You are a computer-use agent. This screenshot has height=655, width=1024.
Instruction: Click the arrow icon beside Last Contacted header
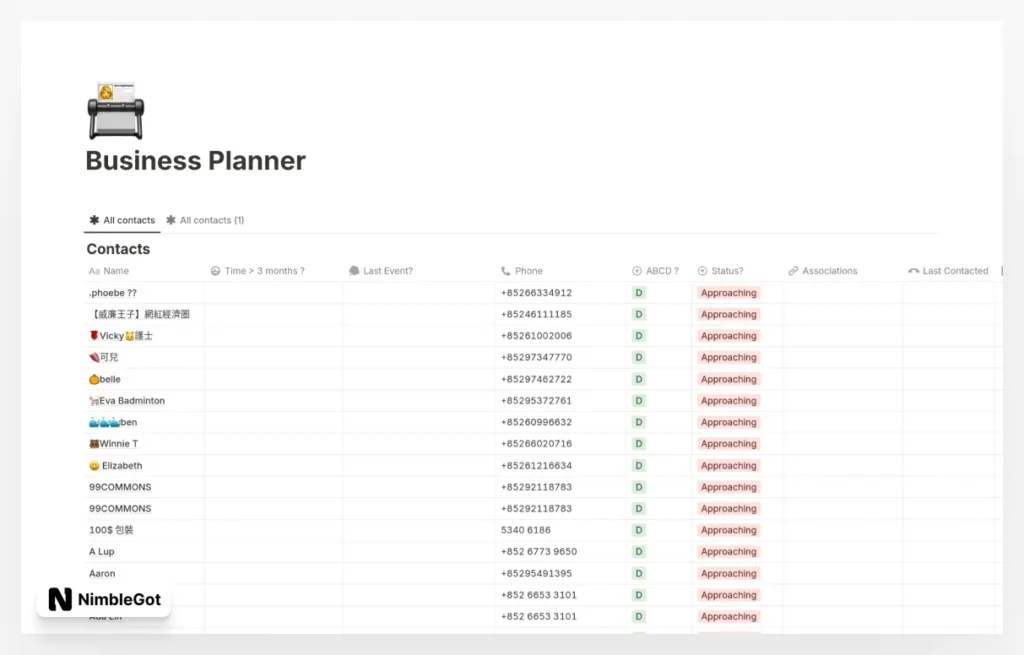pyautogui.click(x=913, y=271)
